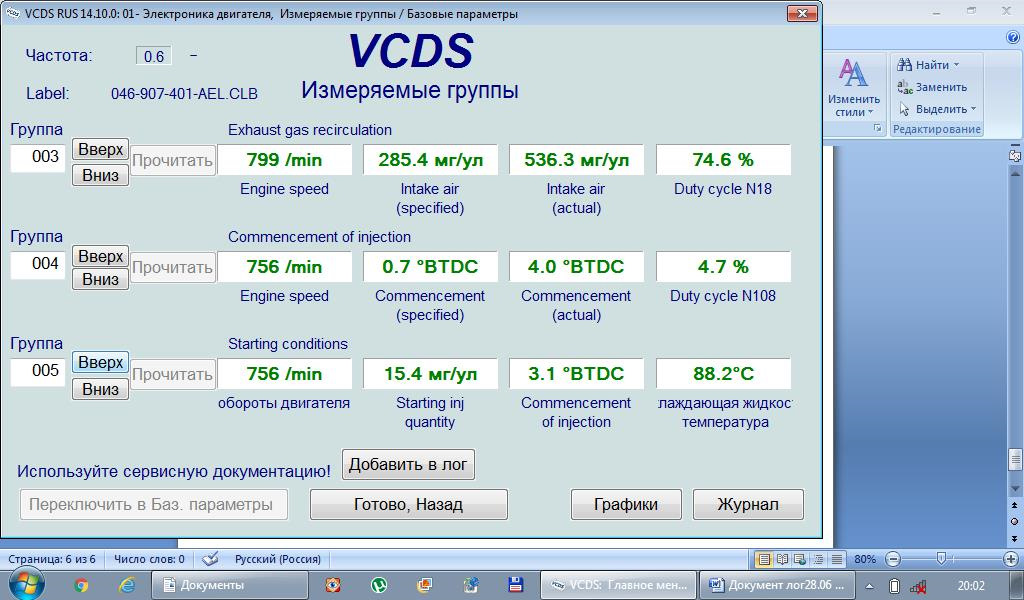This screenshot has width=1024, height=600.
Task: Toggle Outline view mode
Action: tap(818, 559)
